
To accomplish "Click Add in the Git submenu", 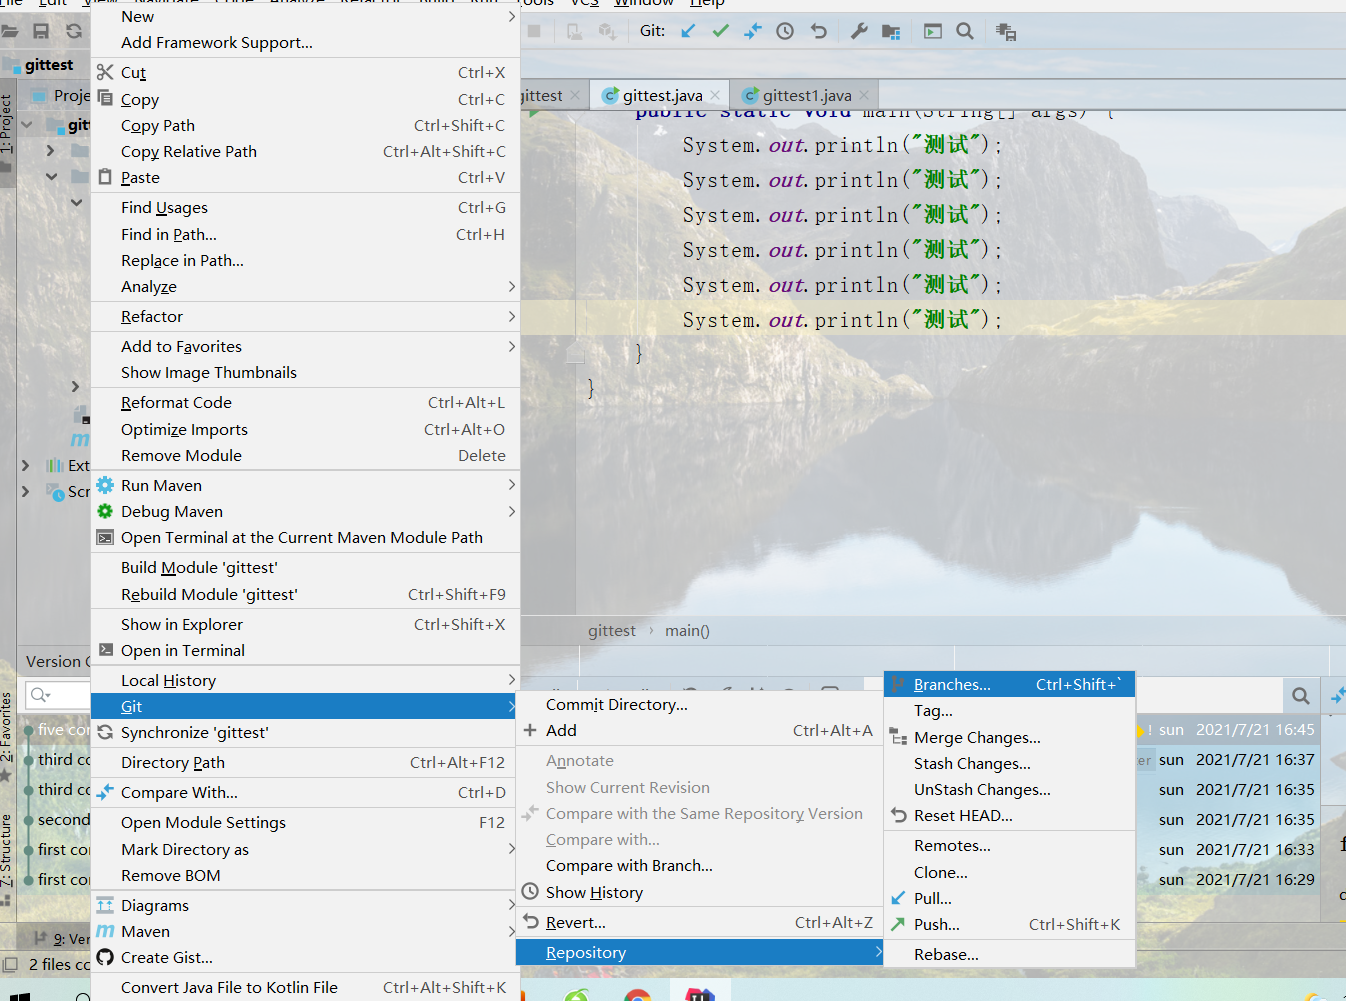I will tap(699, 730).
